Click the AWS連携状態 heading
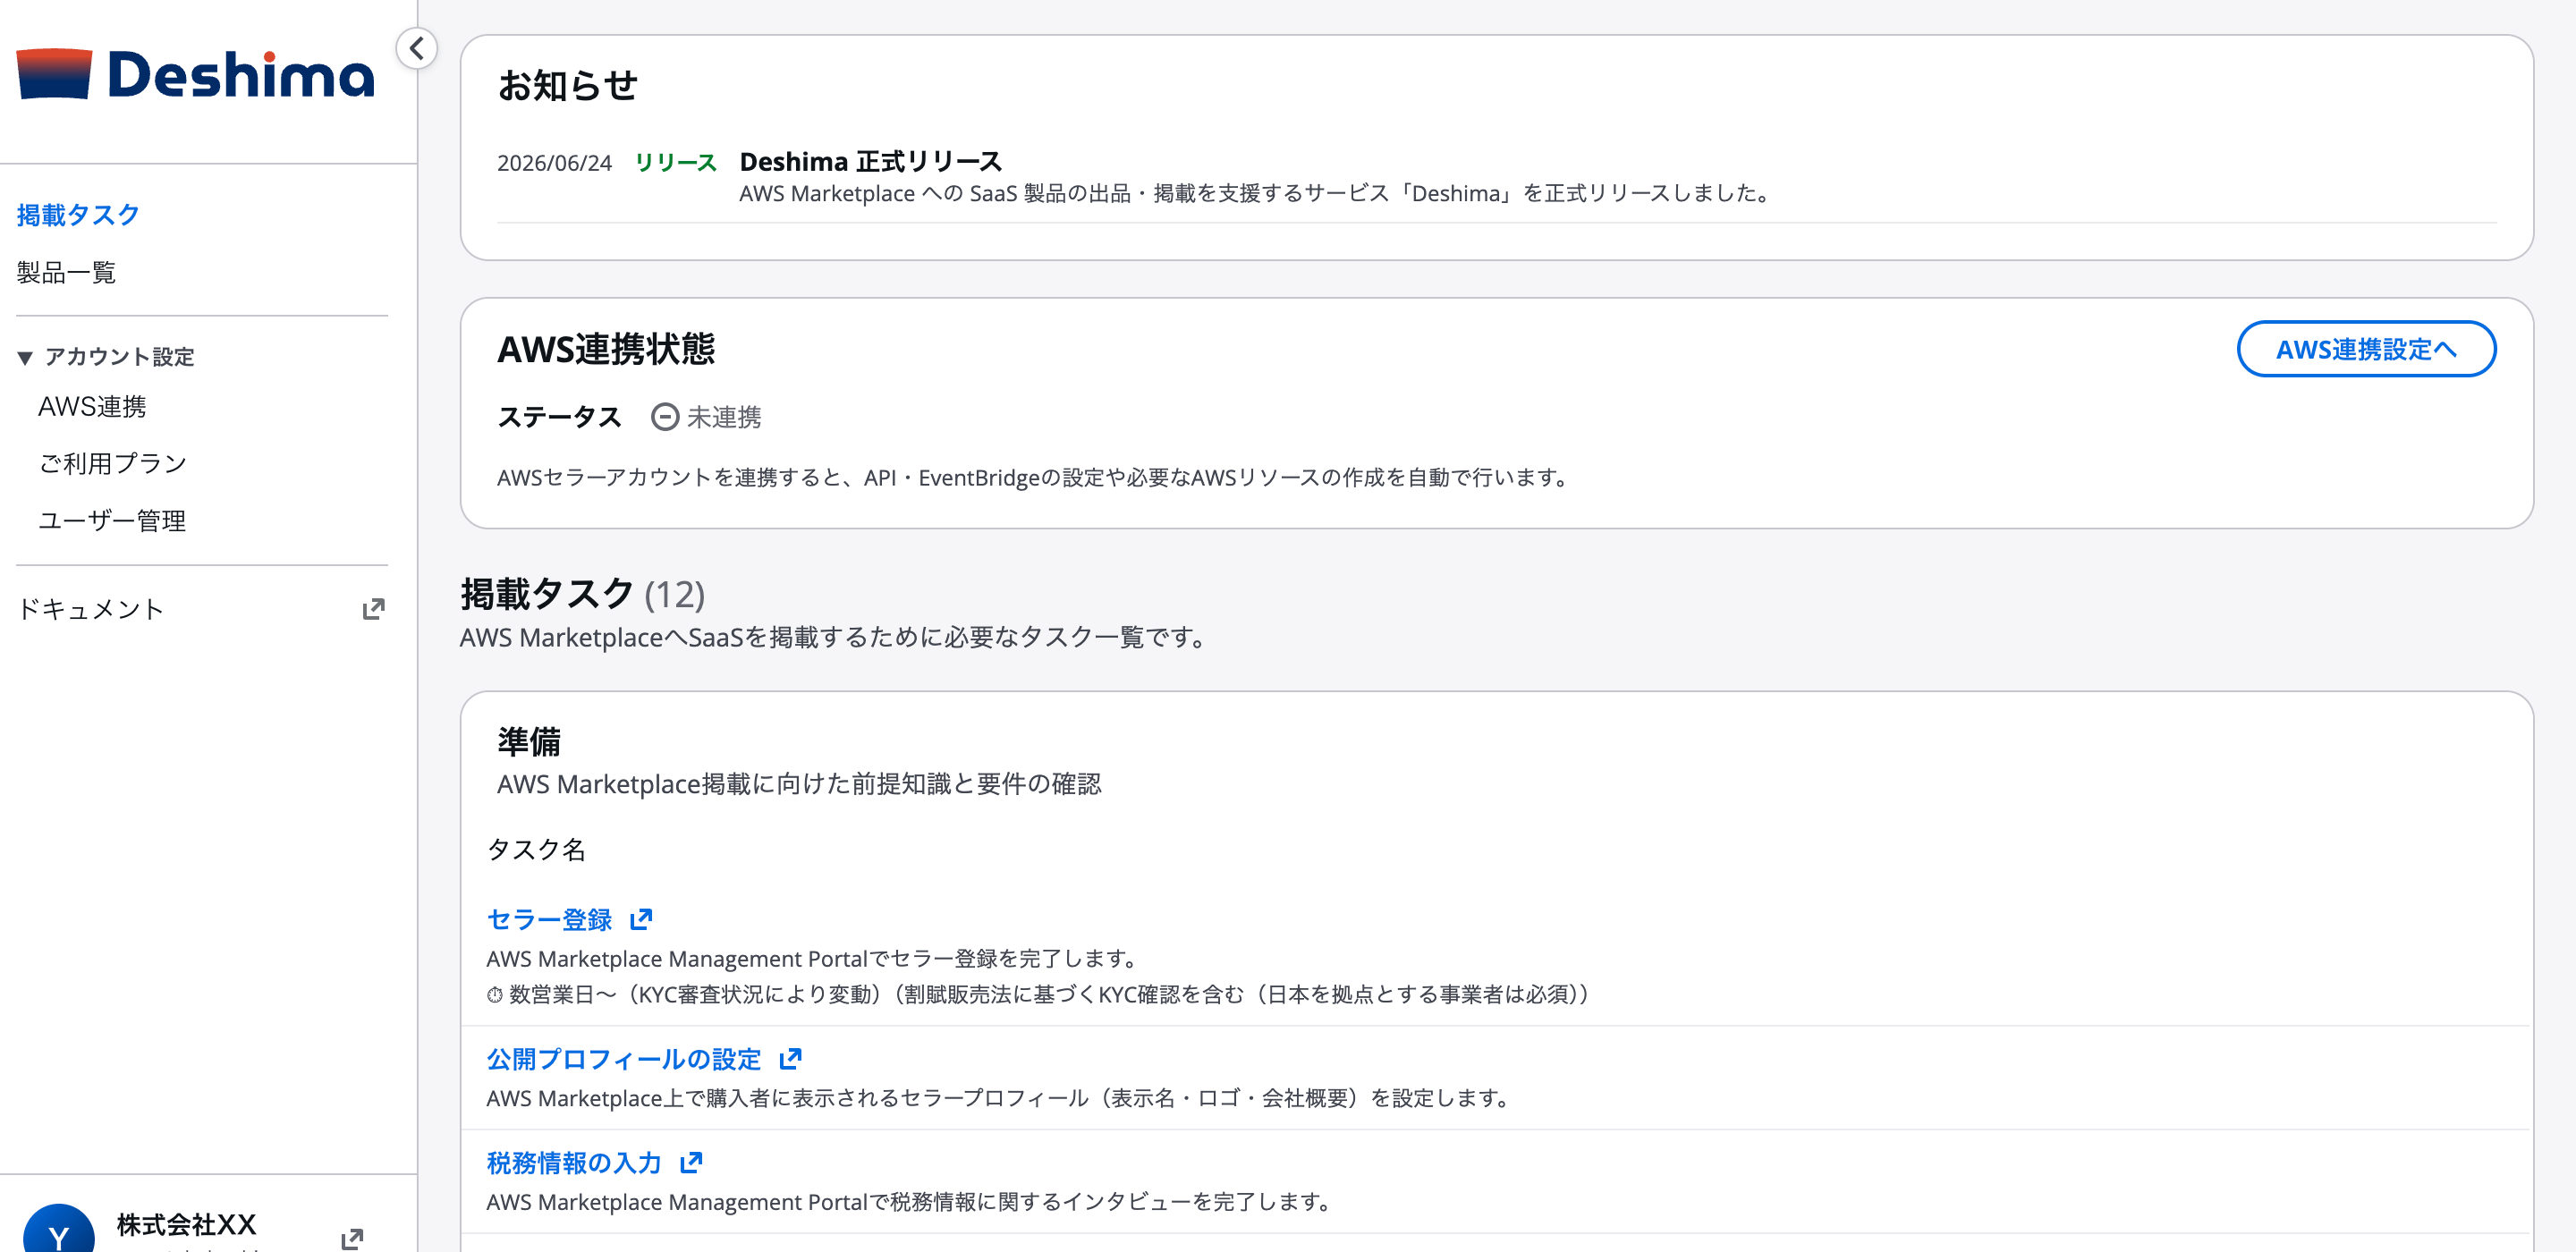 pos(606,349)
